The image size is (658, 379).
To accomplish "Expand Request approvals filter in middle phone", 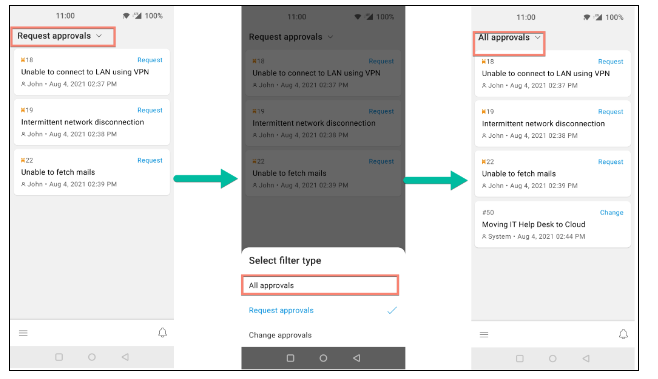I will pos(291,37).
